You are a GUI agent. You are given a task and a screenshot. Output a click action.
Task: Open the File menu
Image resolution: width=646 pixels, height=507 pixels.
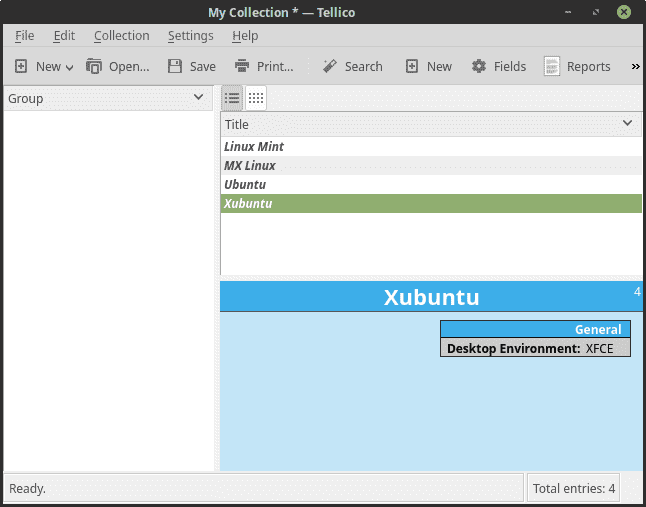click(x=25, y=36)
